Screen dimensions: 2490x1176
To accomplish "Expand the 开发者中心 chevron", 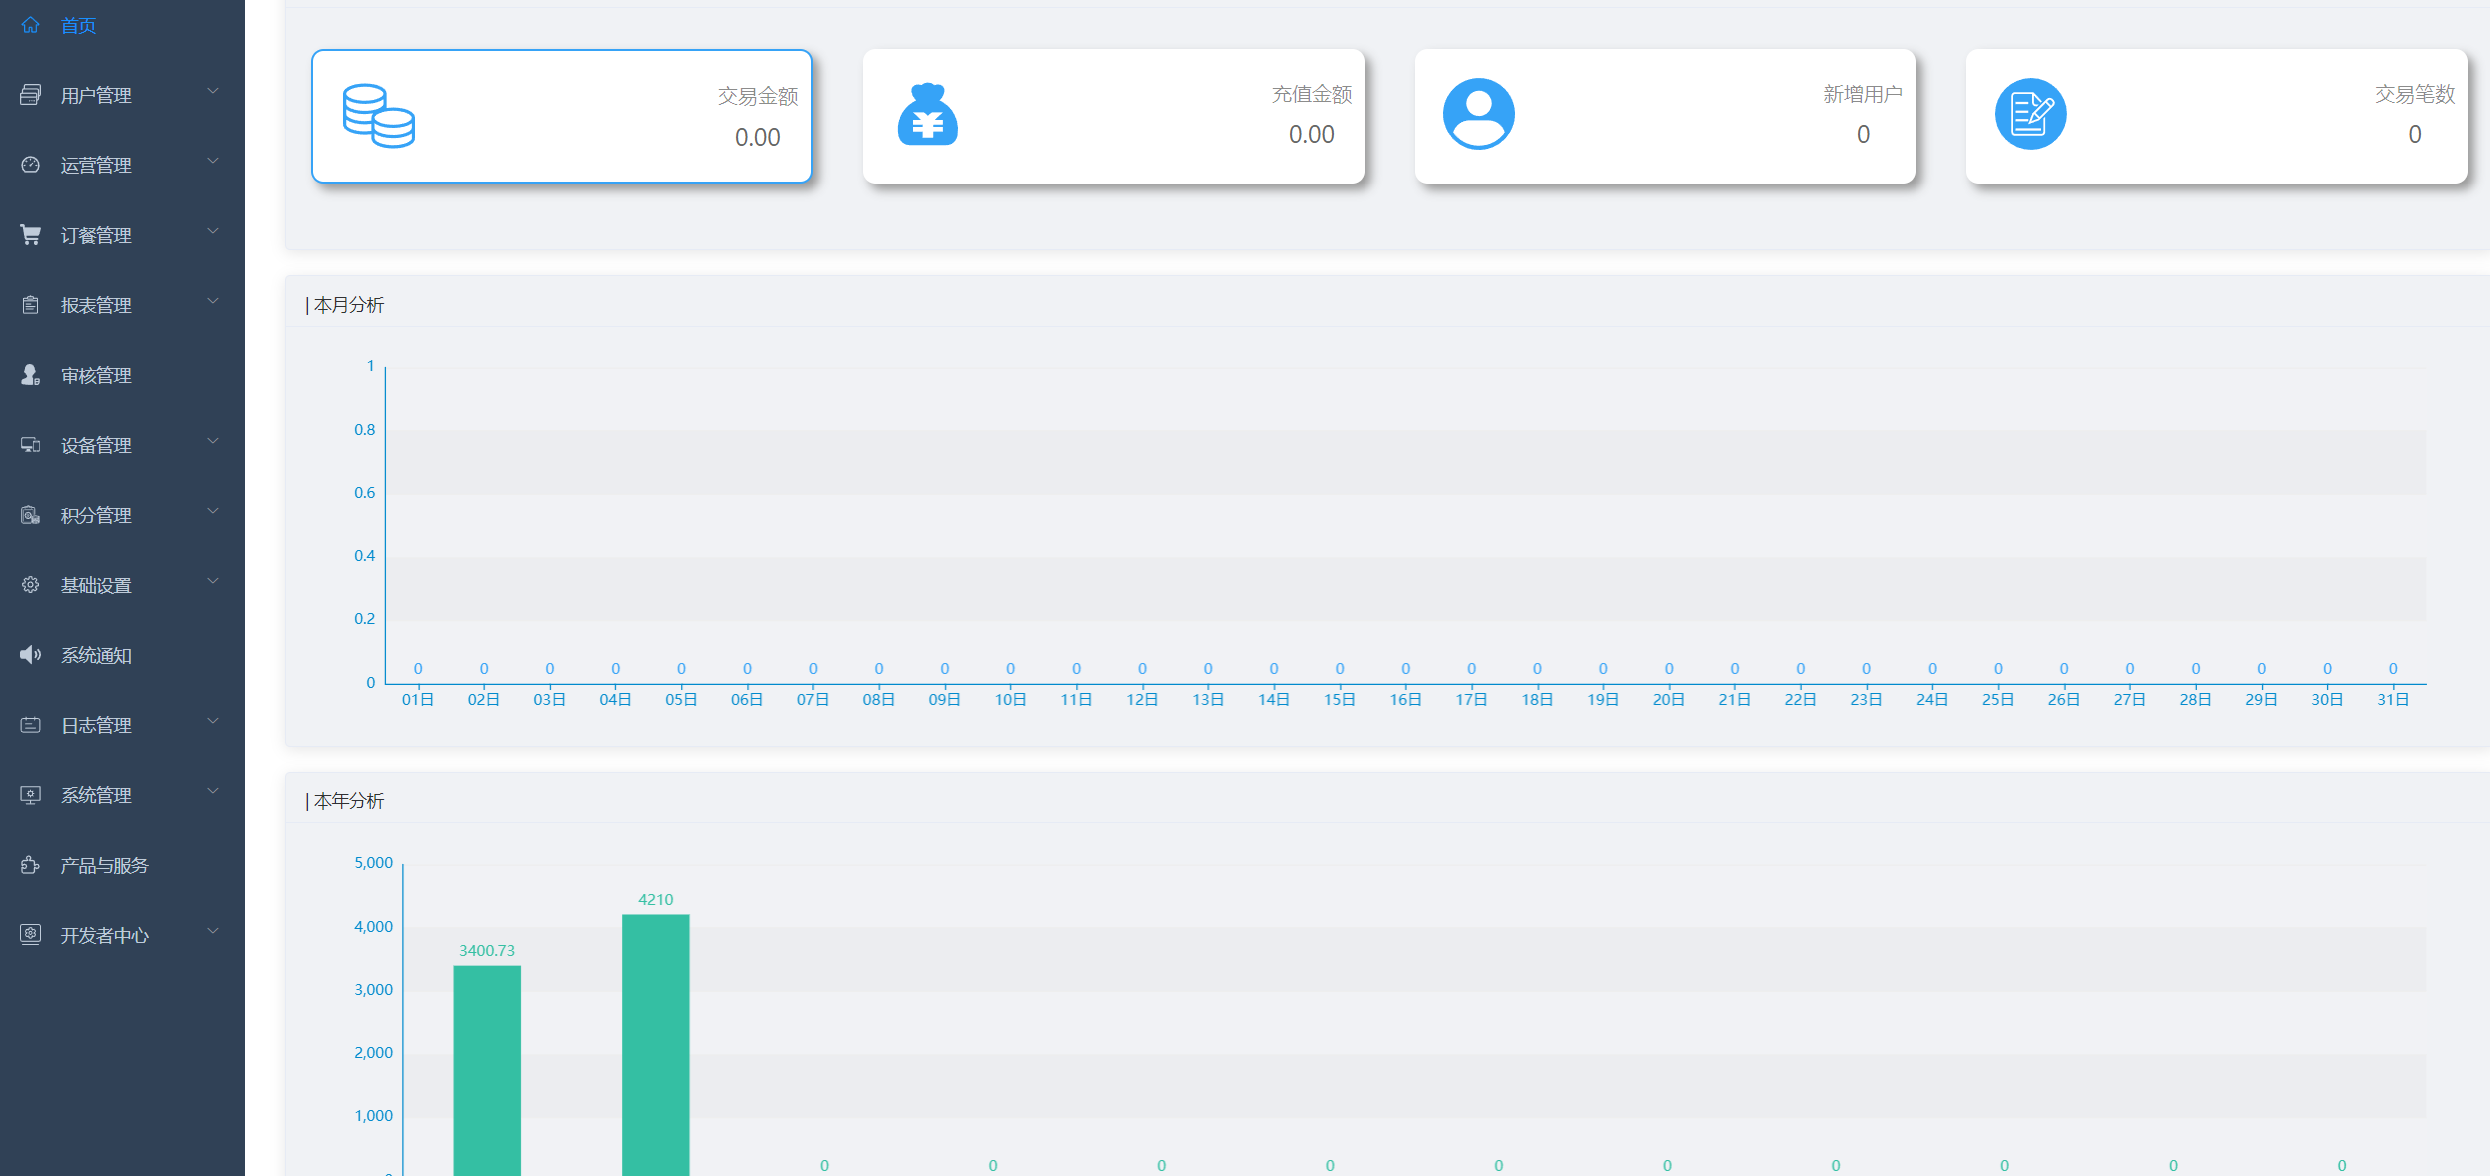I will tap(213, 932).
